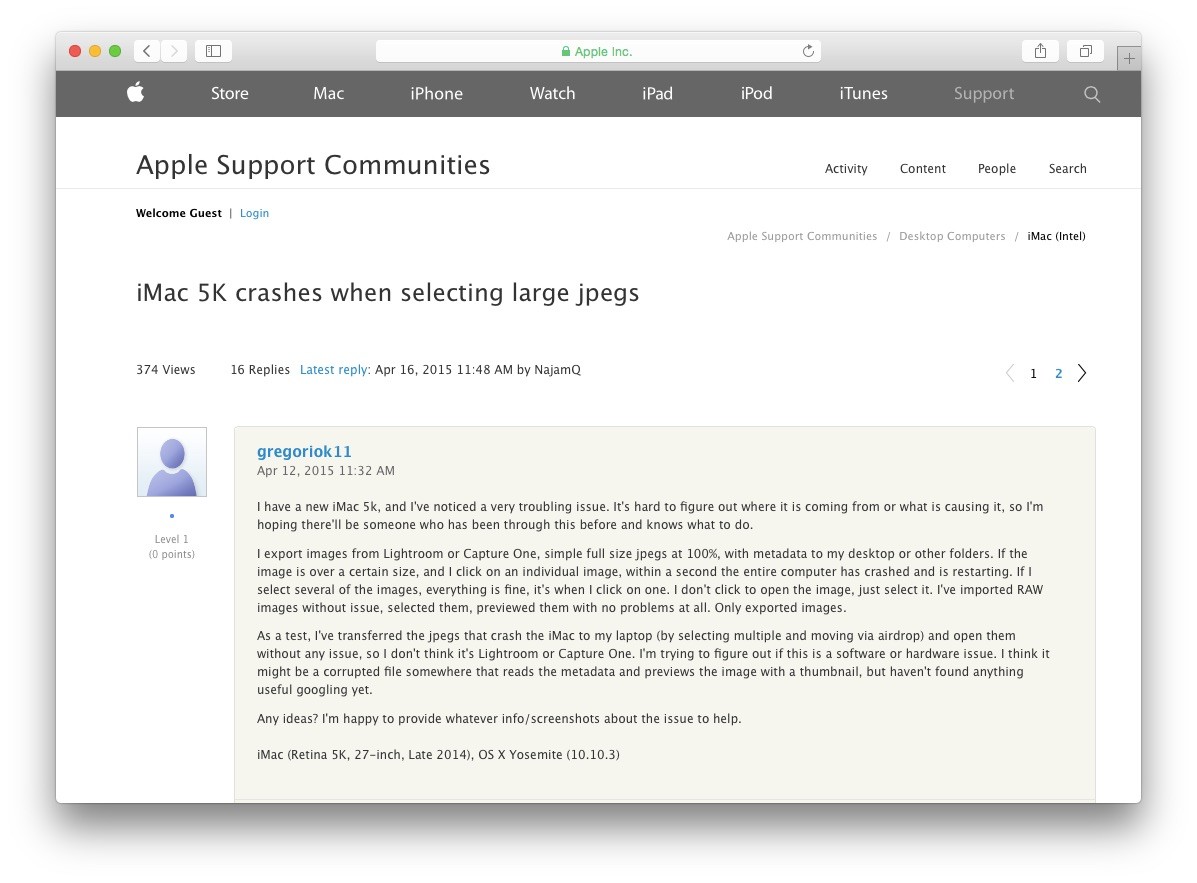The width and height of the screenshot is (1197, 883).
Task: Click the iMac (Intel) breadcrumb
Action: point(1057,236)
